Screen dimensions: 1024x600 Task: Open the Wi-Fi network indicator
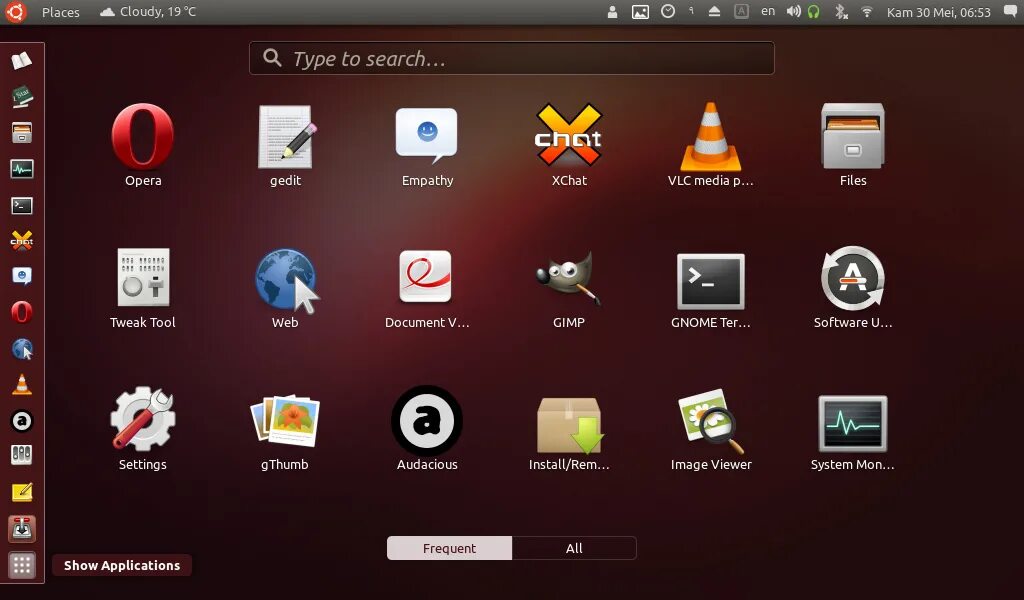pos(867,11)
